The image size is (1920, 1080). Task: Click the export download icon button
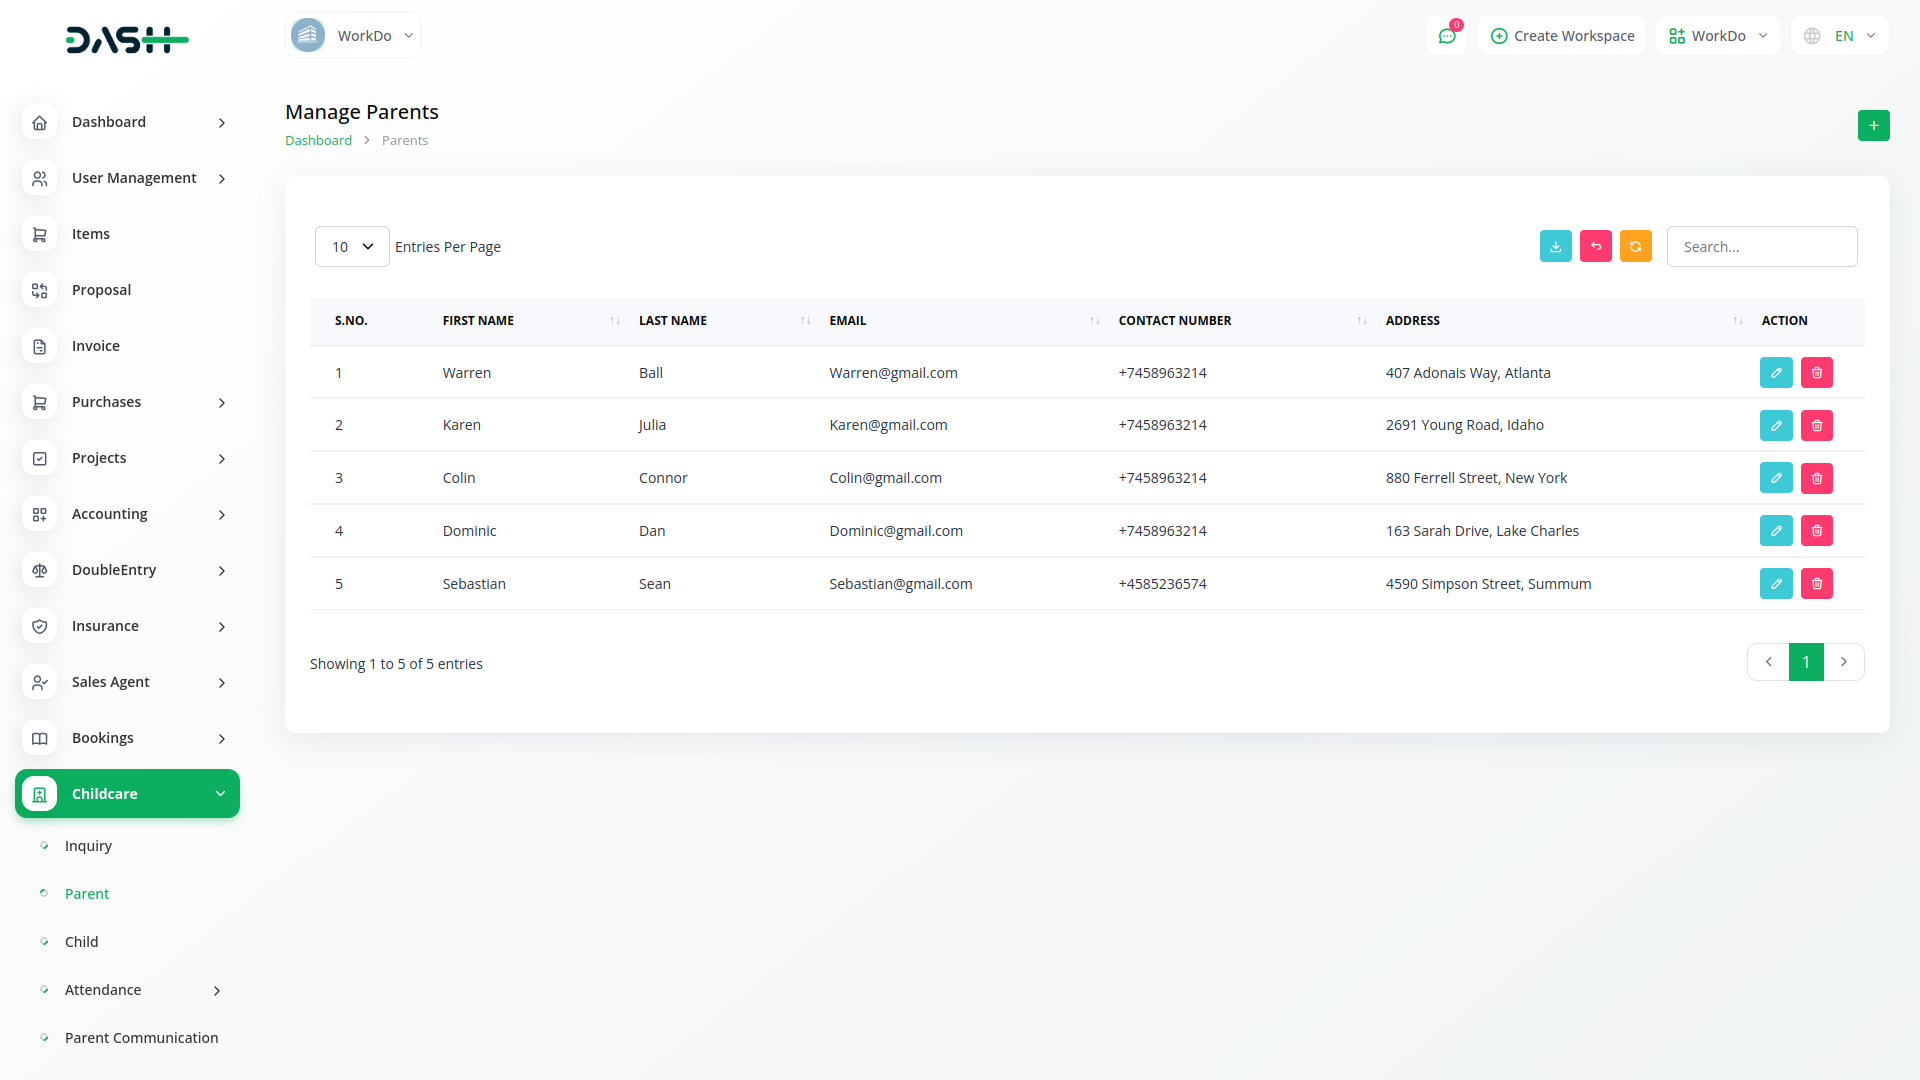(1555, 246)
